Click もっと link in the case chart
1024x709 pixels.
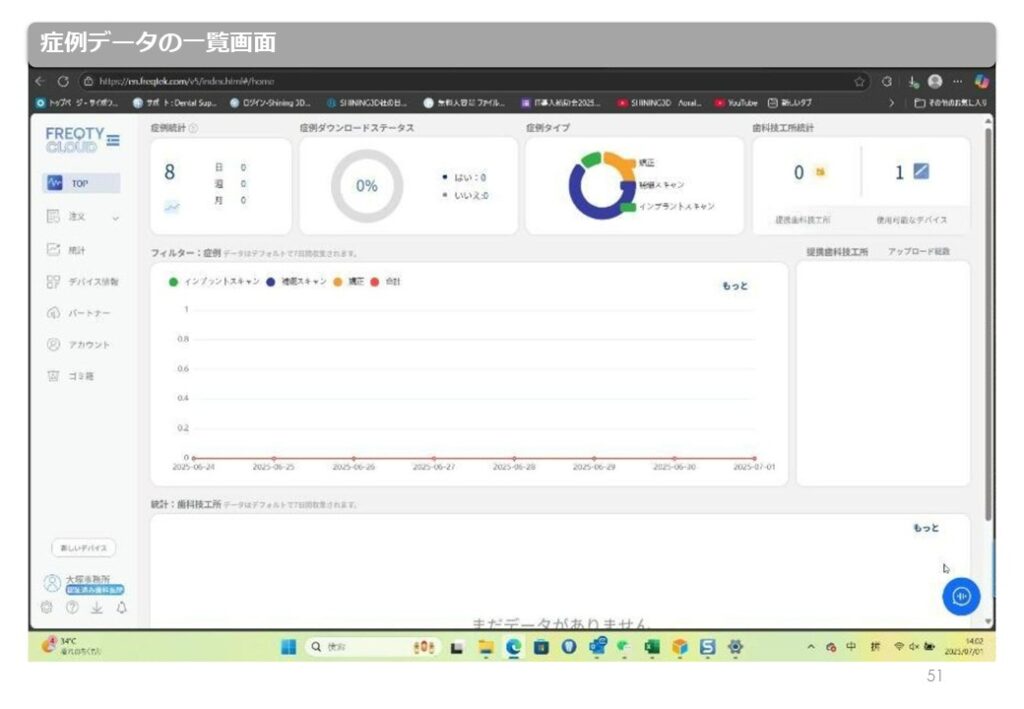point(735,286)
